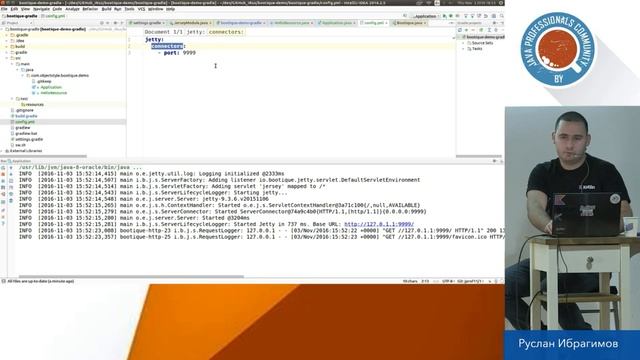640x360 pixels.
Task: Collapse the main folder in tree
Action: (x=12, y=64)
